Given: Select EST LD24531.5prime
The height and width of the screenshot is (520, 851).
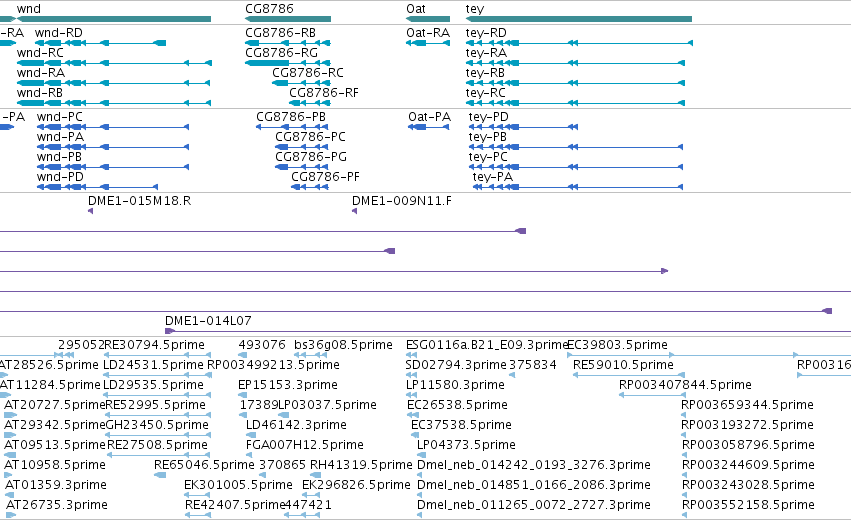Looking at the screenshot, I should click(x=154, y=365).
